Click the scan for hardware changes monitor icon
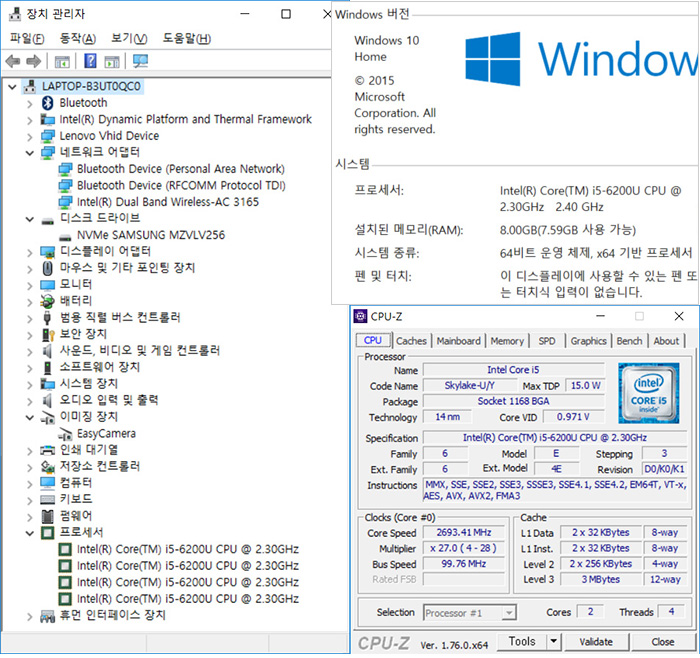 pos(141,61)
